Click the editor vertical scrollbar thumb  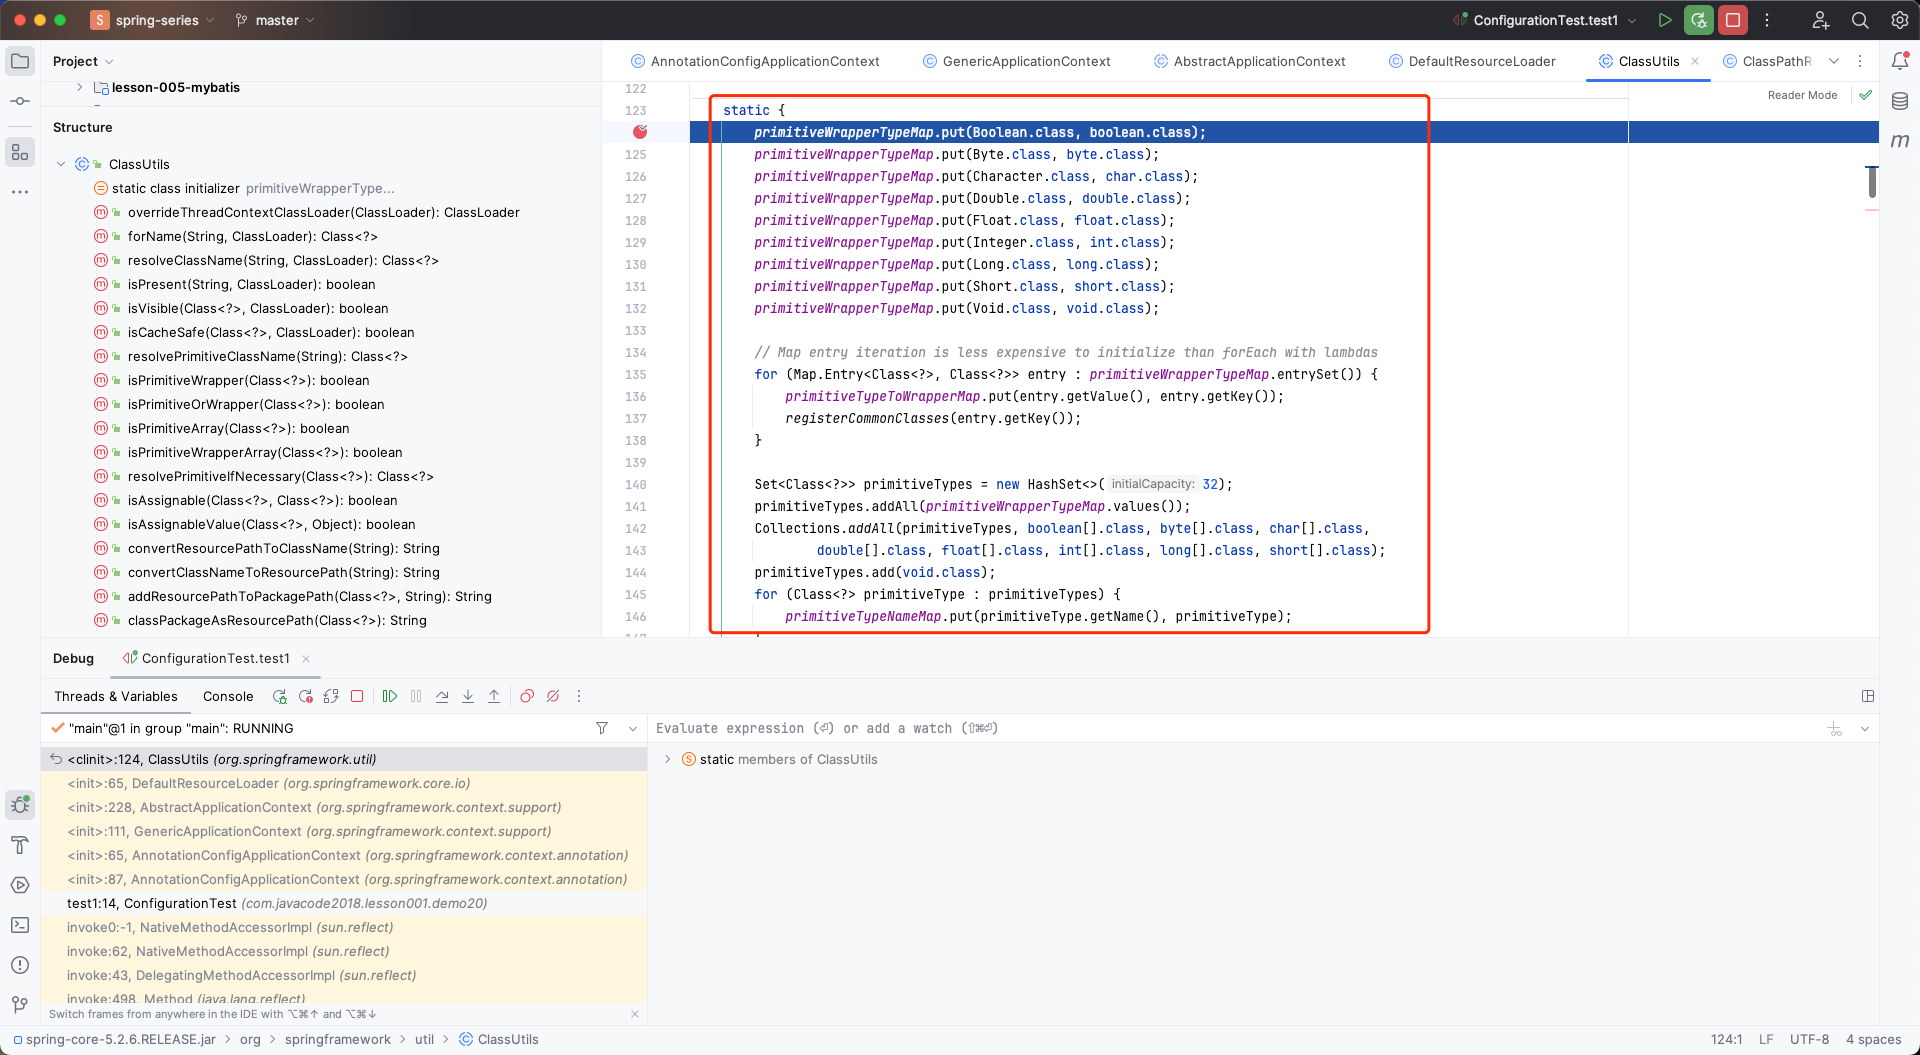coord(1871,181)
